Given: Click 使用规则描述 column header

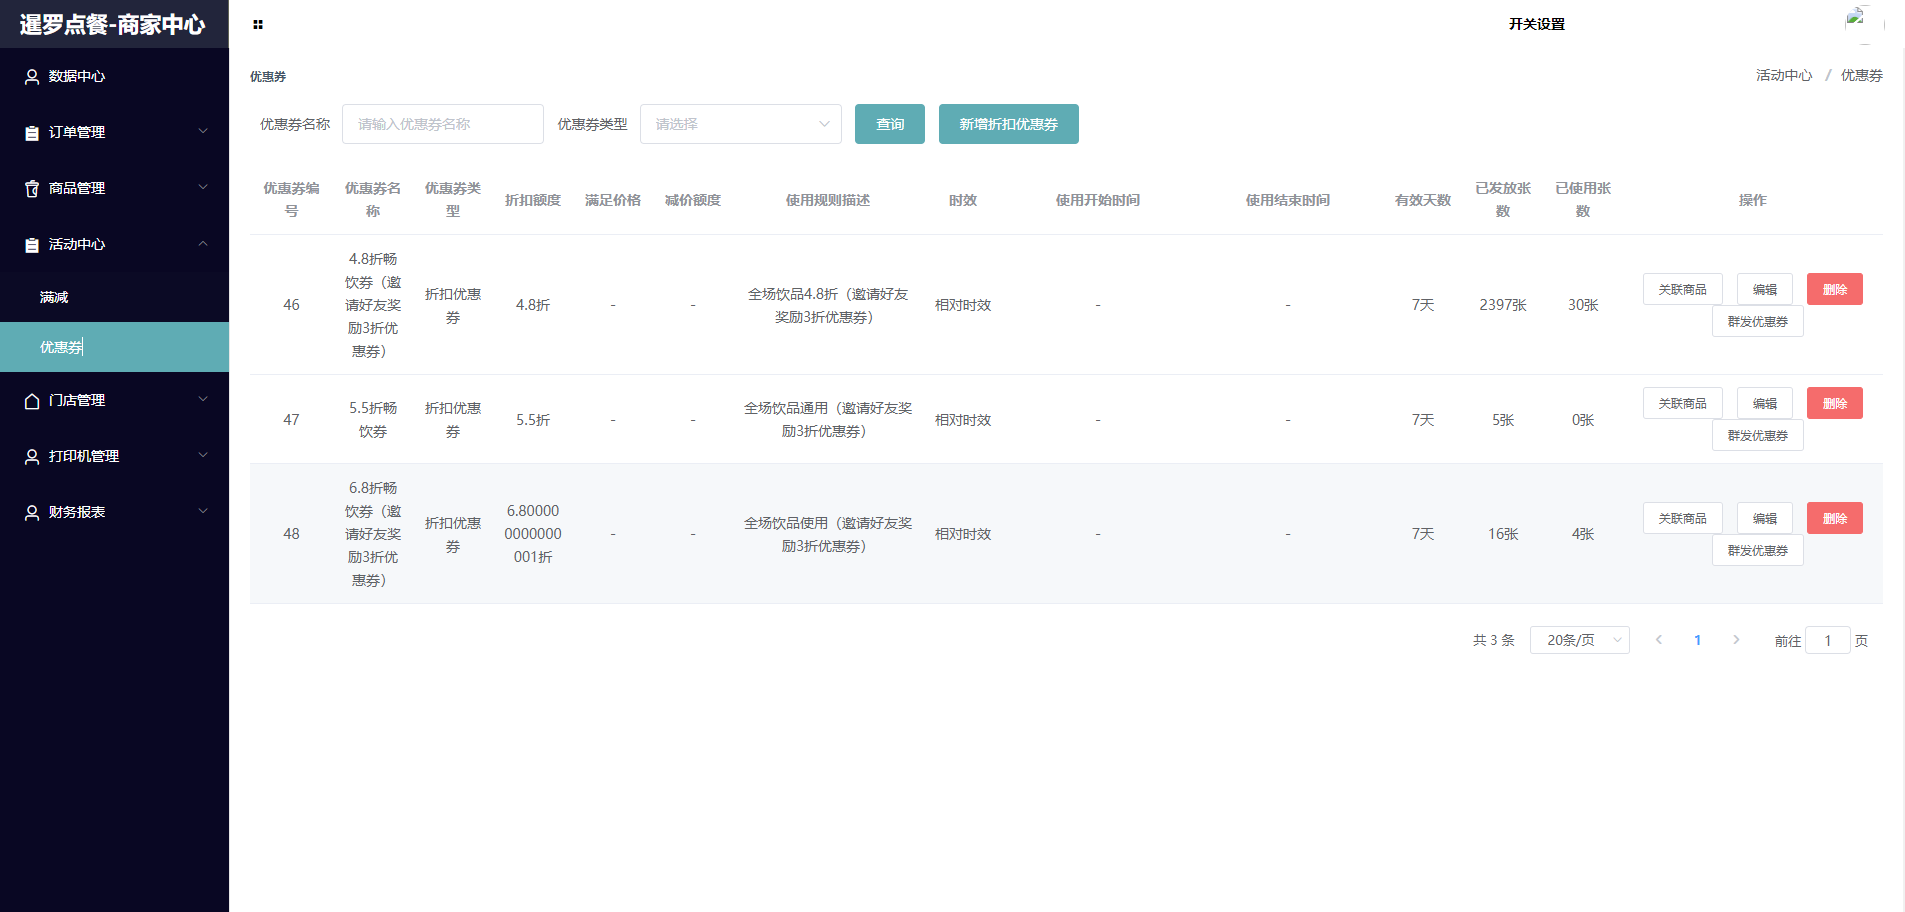Looking at the screenshot, I should 828,200.
